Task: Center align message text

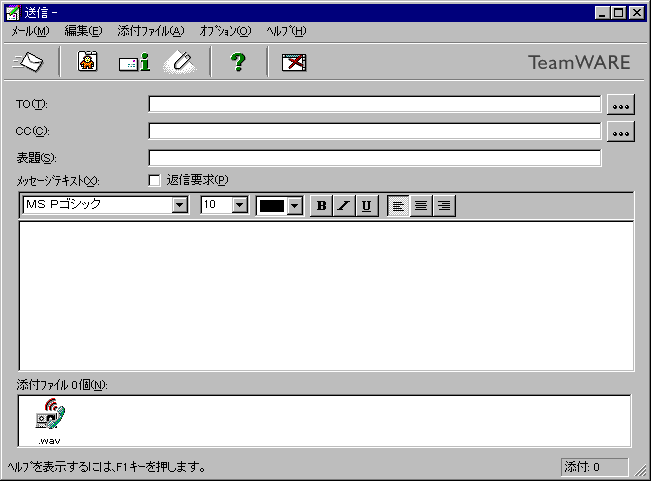Action: click(x=421, y=205)
